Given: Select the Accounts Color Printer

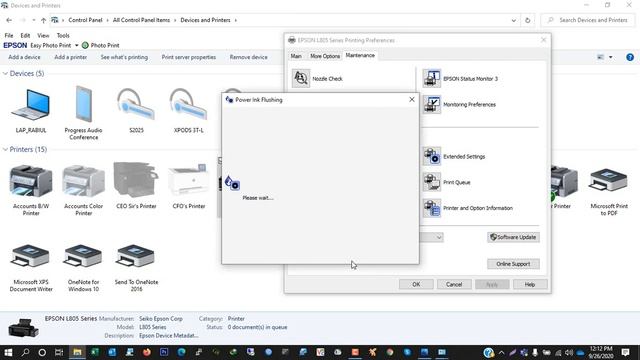Looking at the screenshot, I should [x=84, y=190].
